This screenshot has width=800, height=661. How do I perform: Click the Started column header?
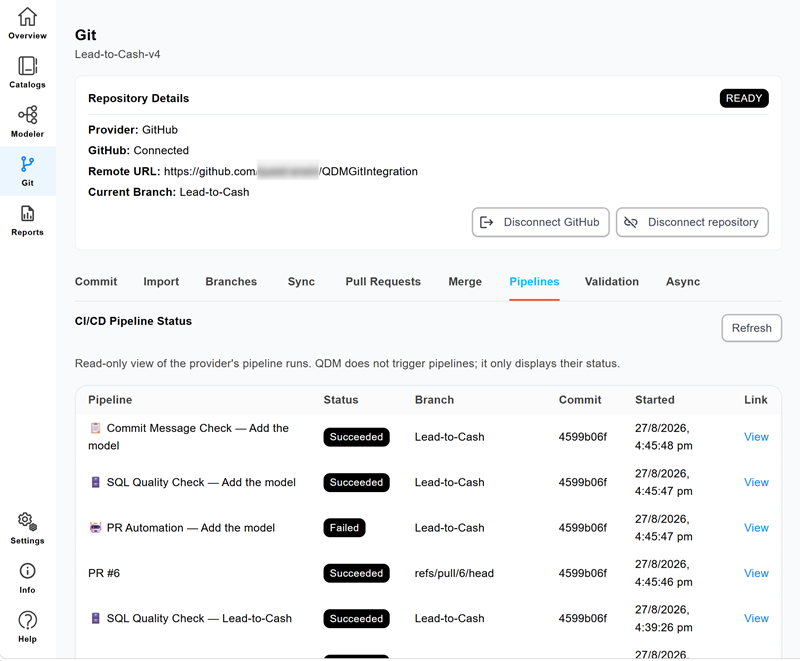tap(655, 400)
